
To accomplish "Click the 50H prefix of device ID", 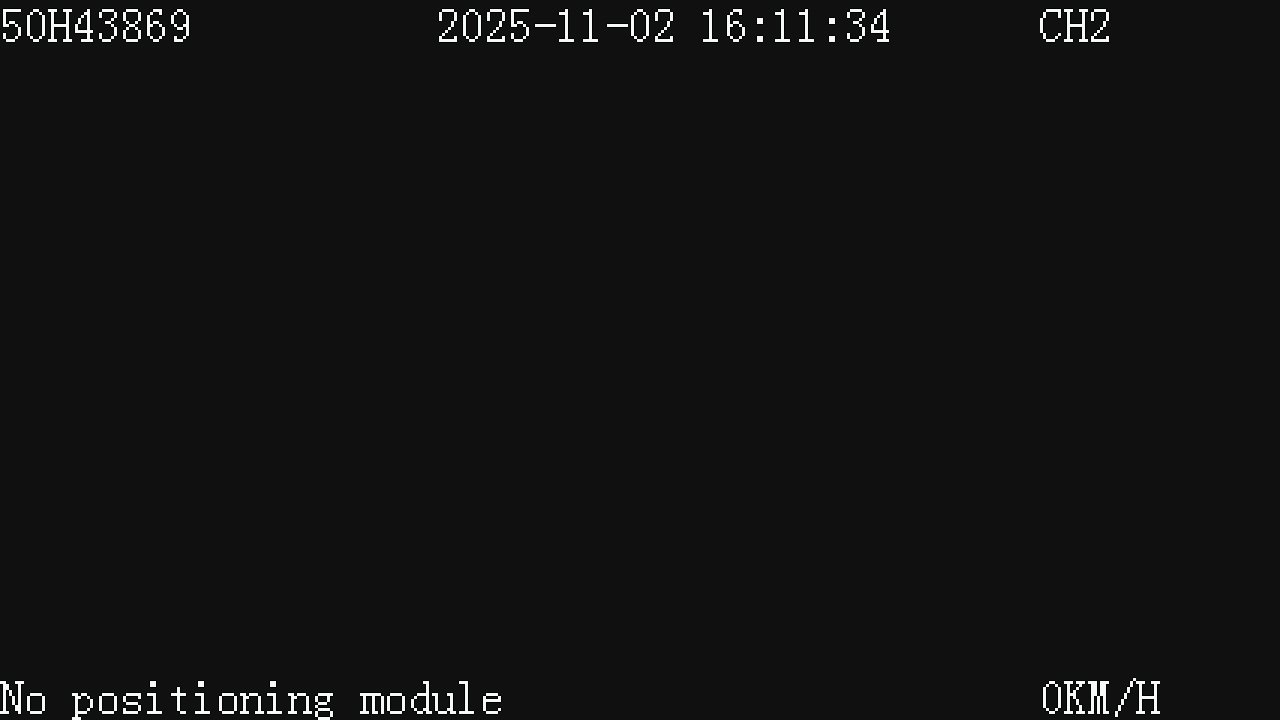I will (36, 27).
